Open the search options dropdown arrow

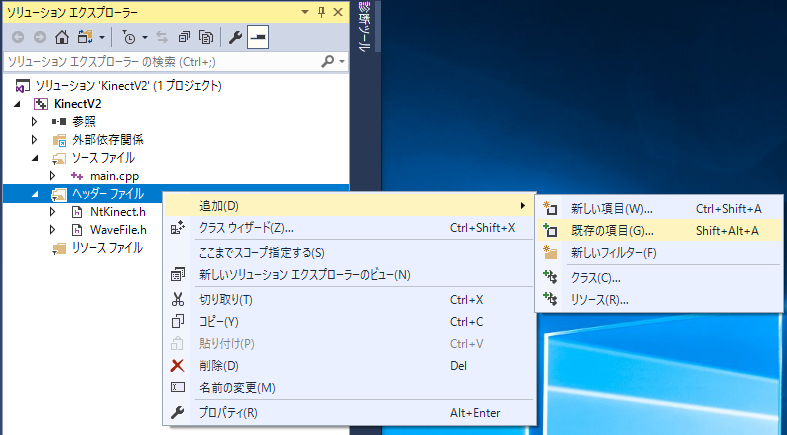(343, 62)
